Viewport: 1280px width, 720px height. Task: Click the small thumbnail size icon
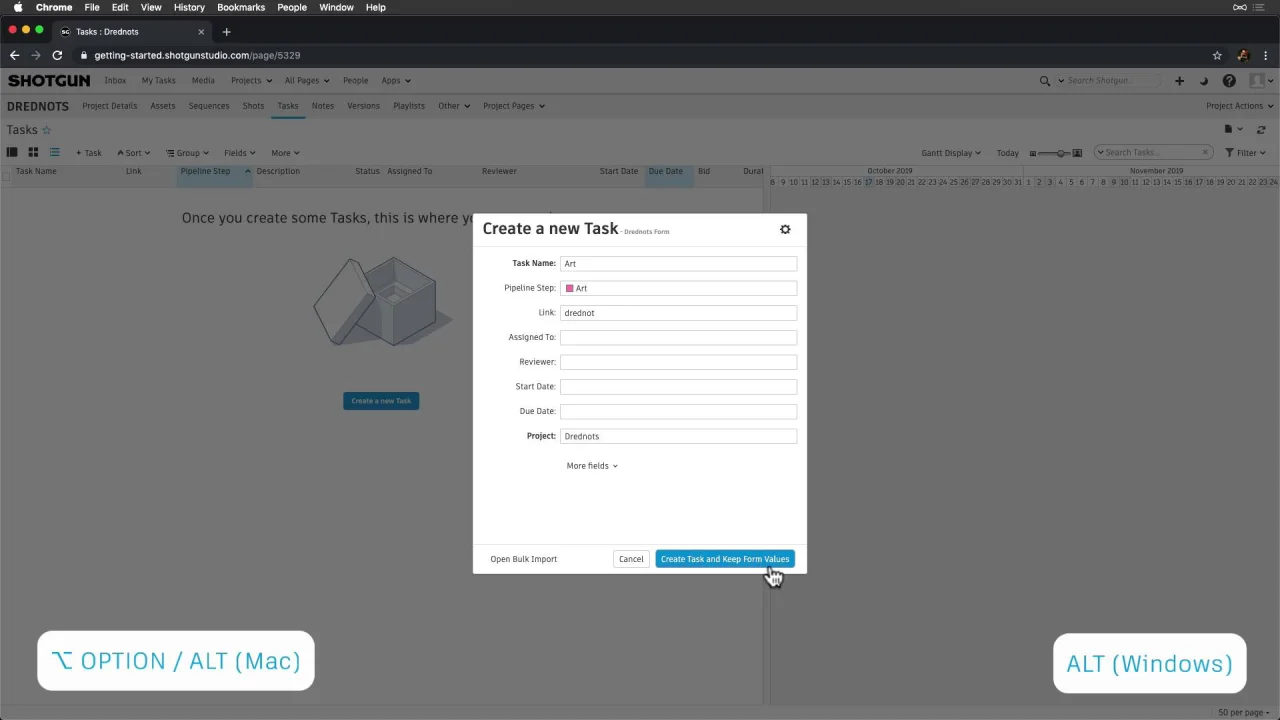pyautogui.click(x=1033, y=153)
